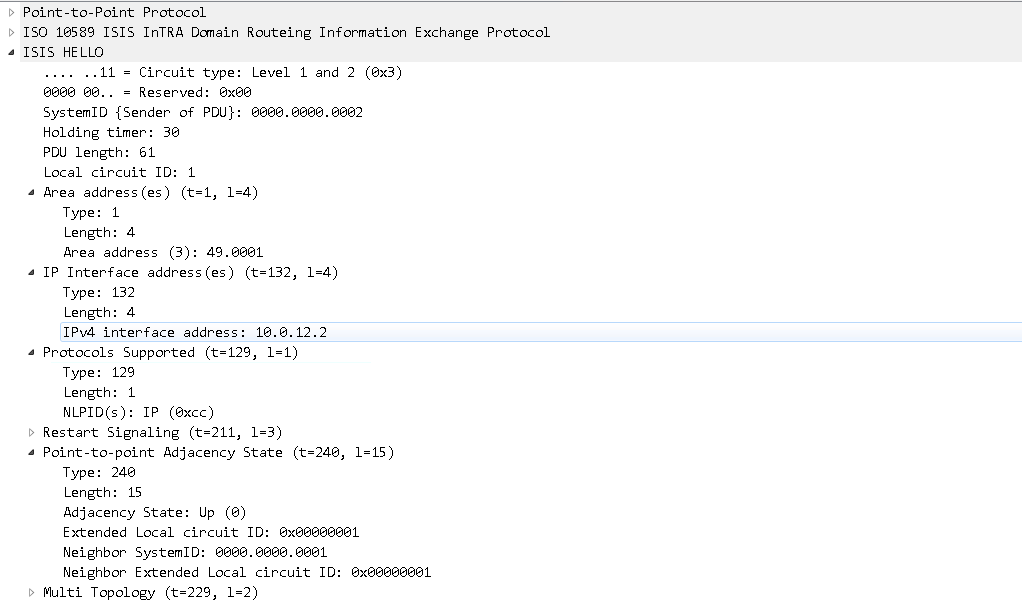Select the Adjacency State: Up row
The height and width of the screenshot is (606, 1022).
point(154,512)
